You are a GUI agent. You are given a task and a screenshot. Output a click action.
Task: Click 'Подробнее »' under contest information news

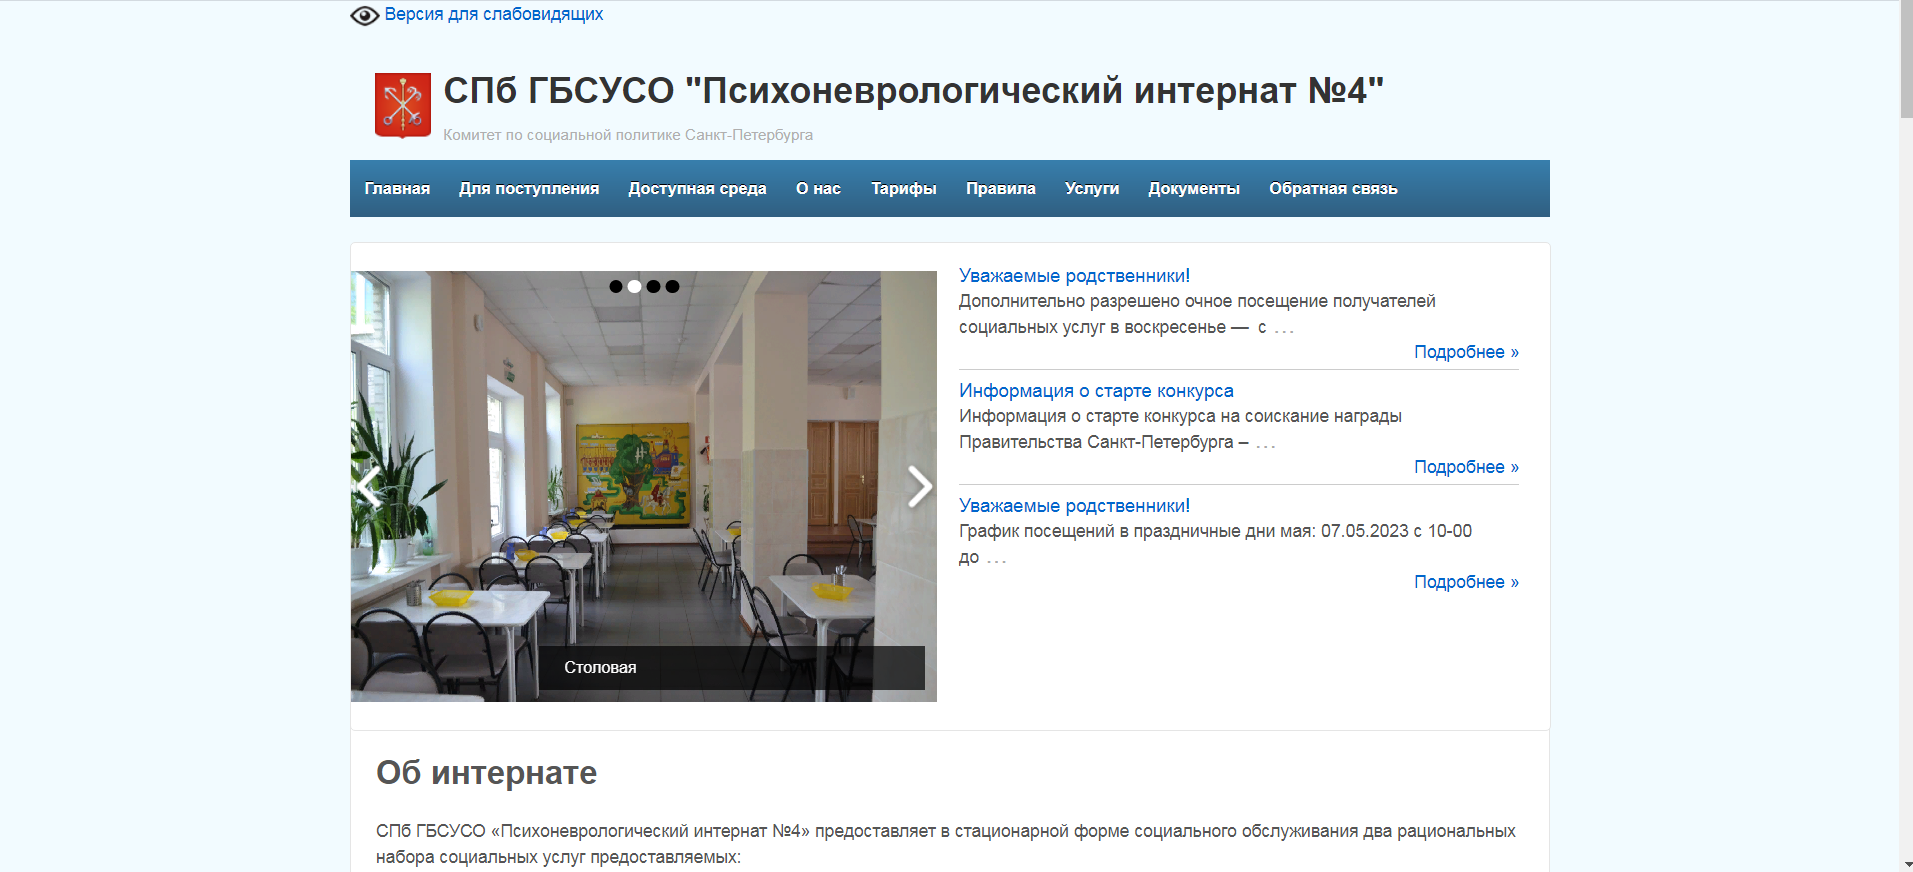click(1466, 467)
